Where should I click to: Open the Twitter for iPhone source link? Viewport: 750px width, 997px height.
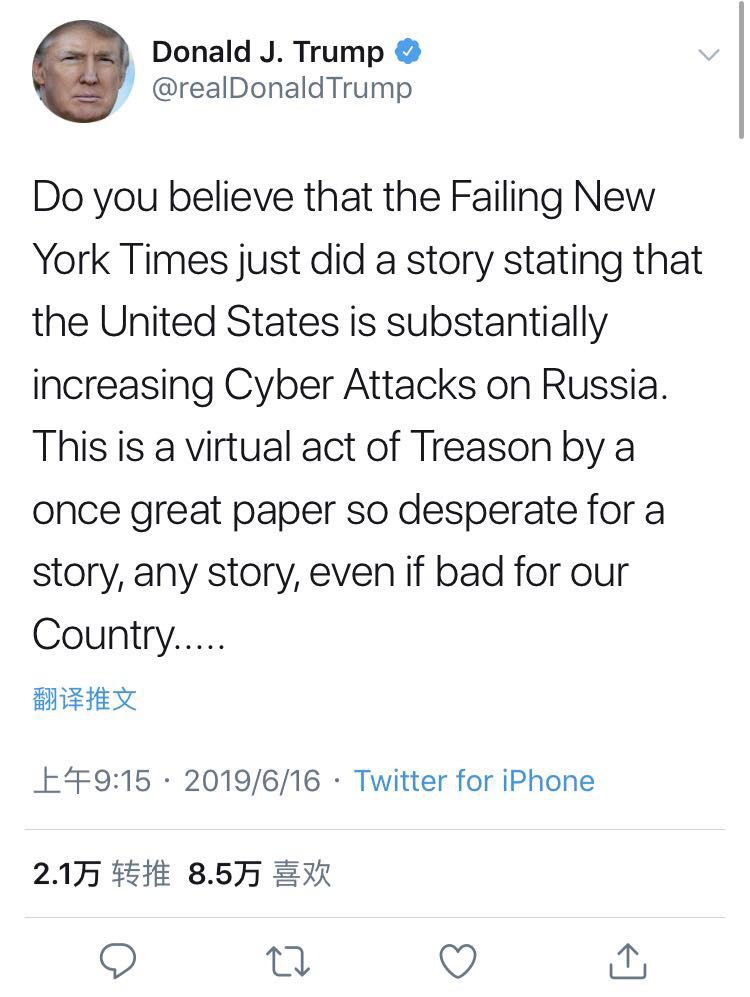pos(474,781)
